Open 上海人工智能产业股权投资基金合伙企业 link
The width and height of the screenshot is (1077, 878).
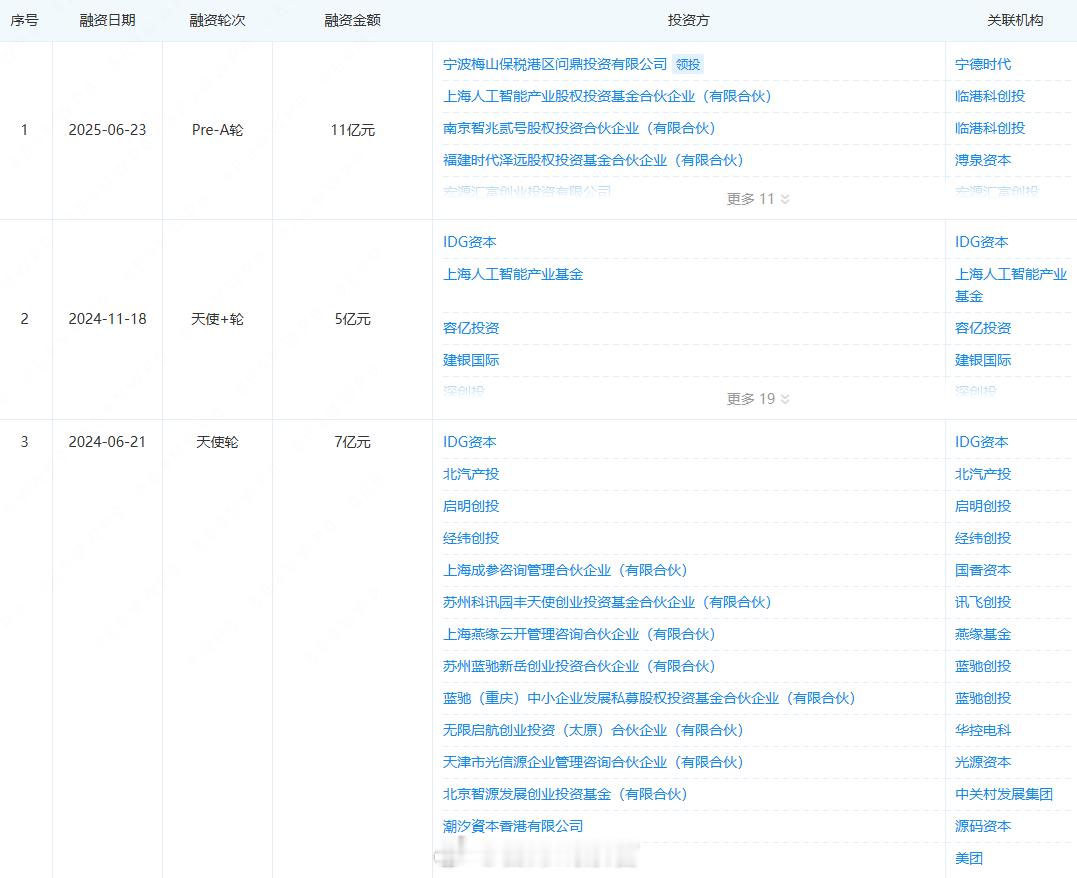607,96
